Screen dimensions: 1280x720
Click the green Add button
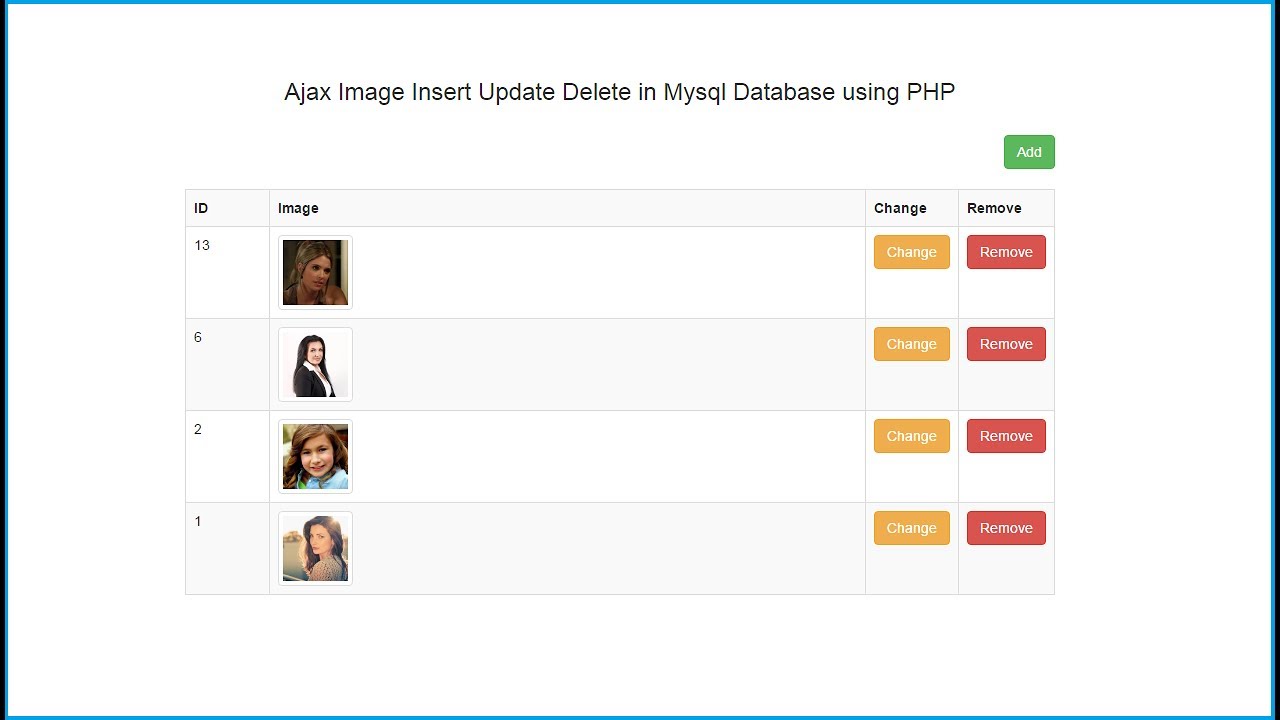[1029, 152]
